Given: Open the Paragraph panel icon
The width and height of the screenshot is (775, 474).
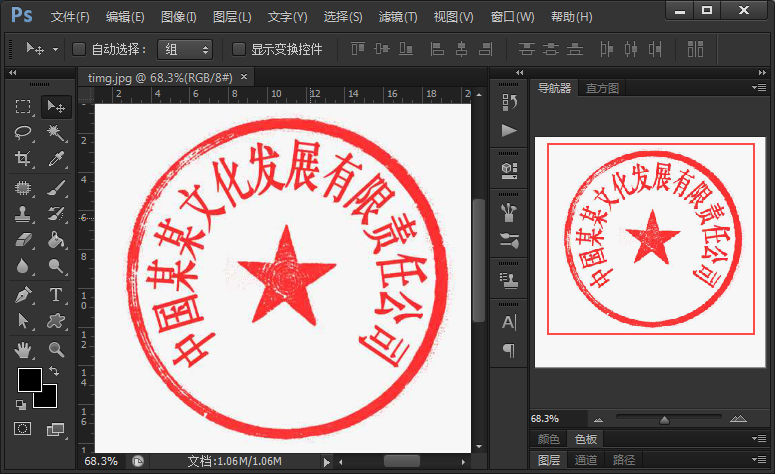Looking at the screenshot, I should click(509, 350).
